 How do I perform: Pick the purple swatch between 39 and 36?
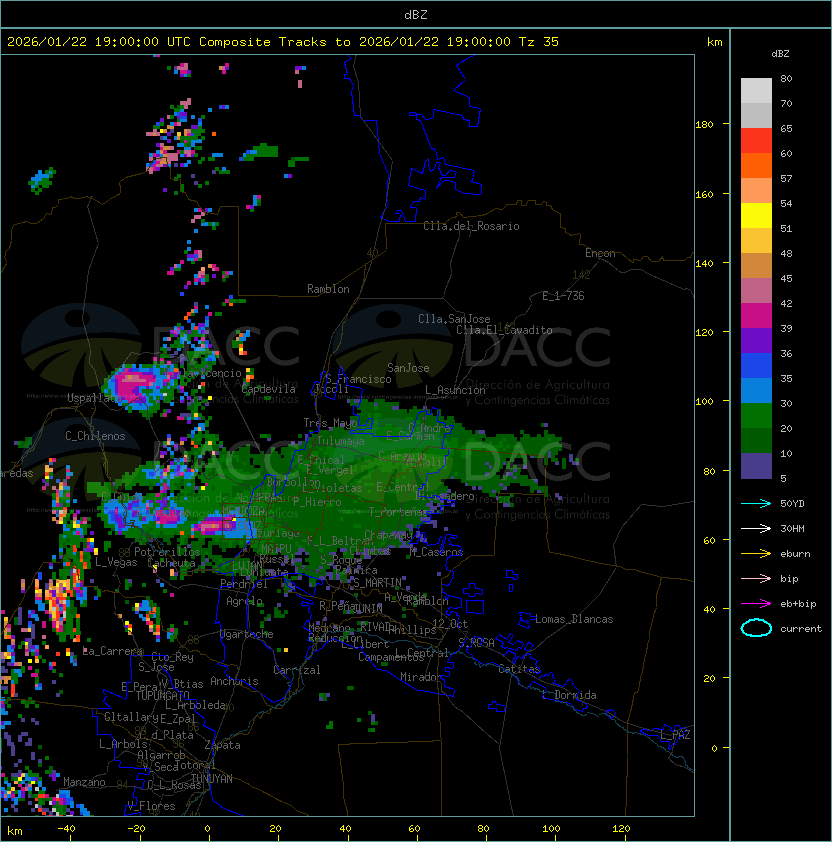(x=756, y=340)
